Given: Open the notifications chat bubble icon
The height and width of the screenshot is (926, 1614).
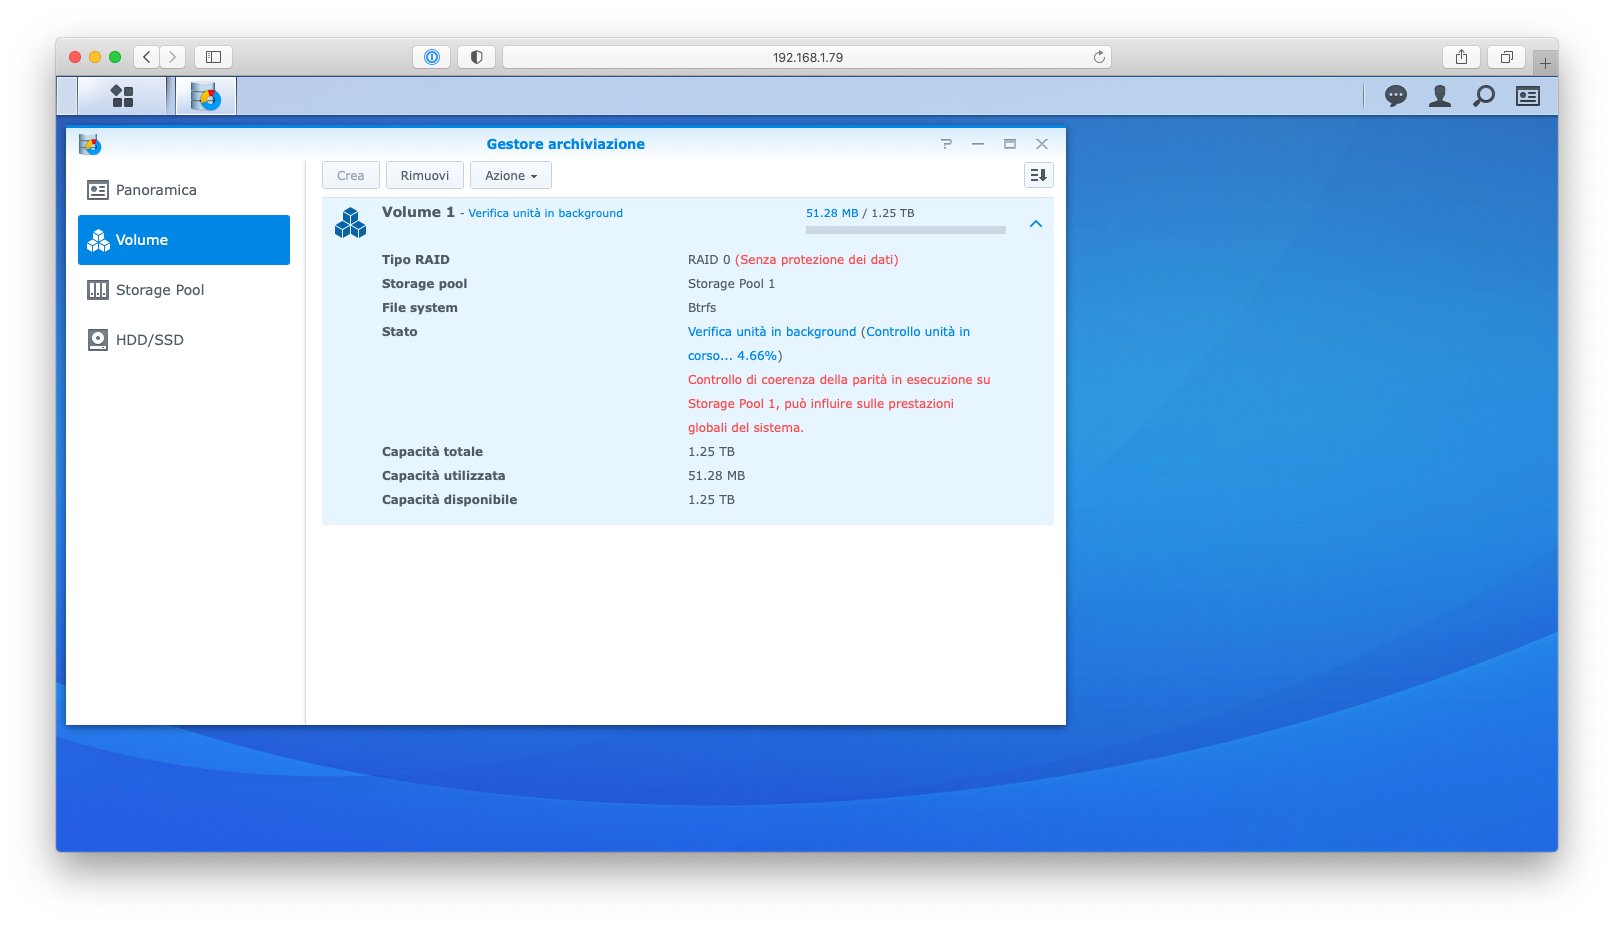Looking at the screenshot, I should coord(1395,96).
